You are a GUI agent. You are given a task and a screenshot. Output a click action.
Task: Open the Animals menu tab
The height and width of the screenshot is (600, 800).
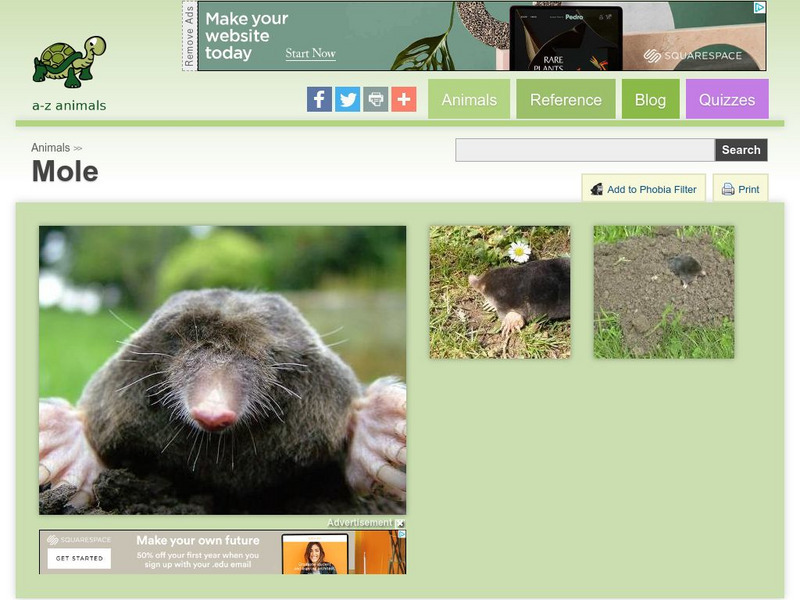coord(469,99)
